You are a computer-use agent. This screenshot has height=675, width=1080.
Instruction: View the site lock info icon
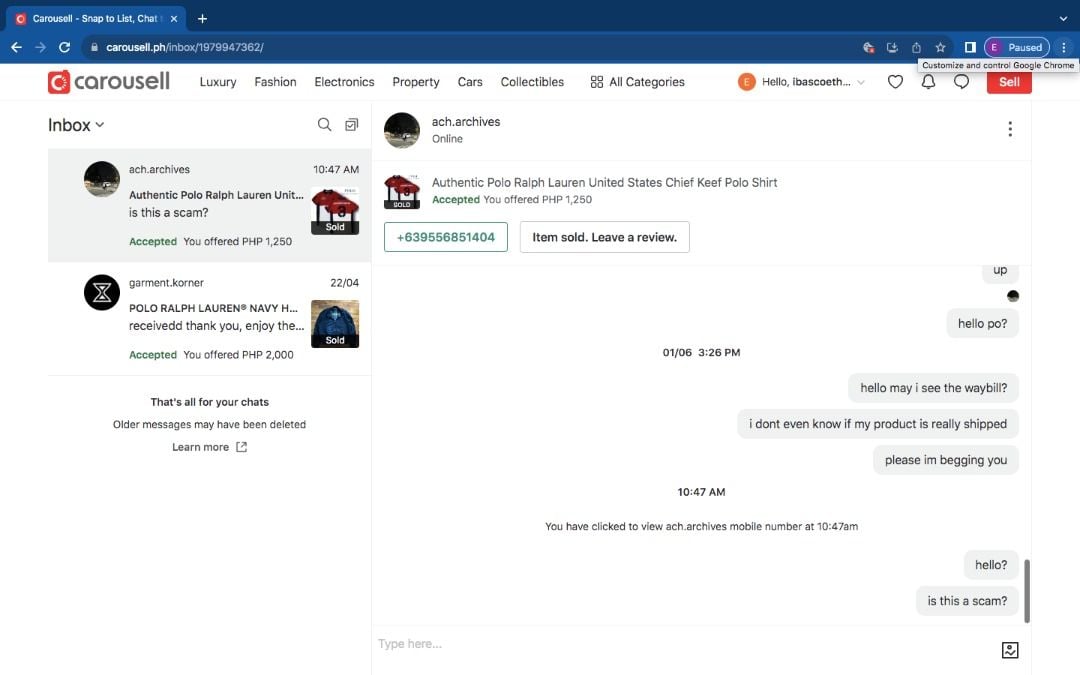[94, 47]
